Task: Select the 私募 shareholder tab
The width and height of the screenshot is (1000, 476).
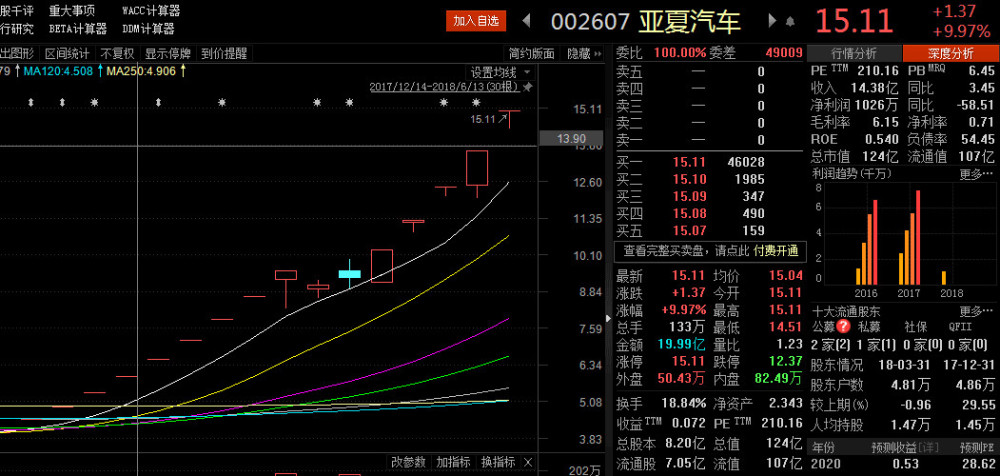Action: [869, 327]
